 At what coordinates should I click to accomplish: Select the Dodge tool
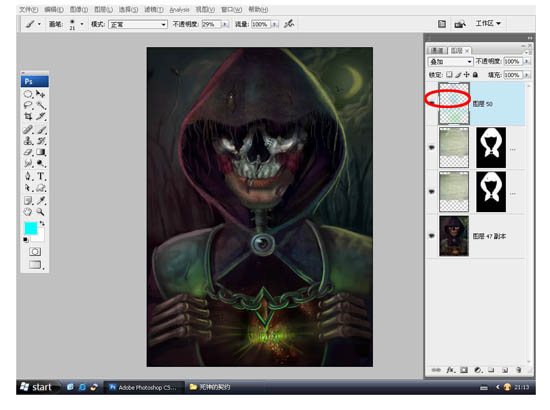[41, 163]
